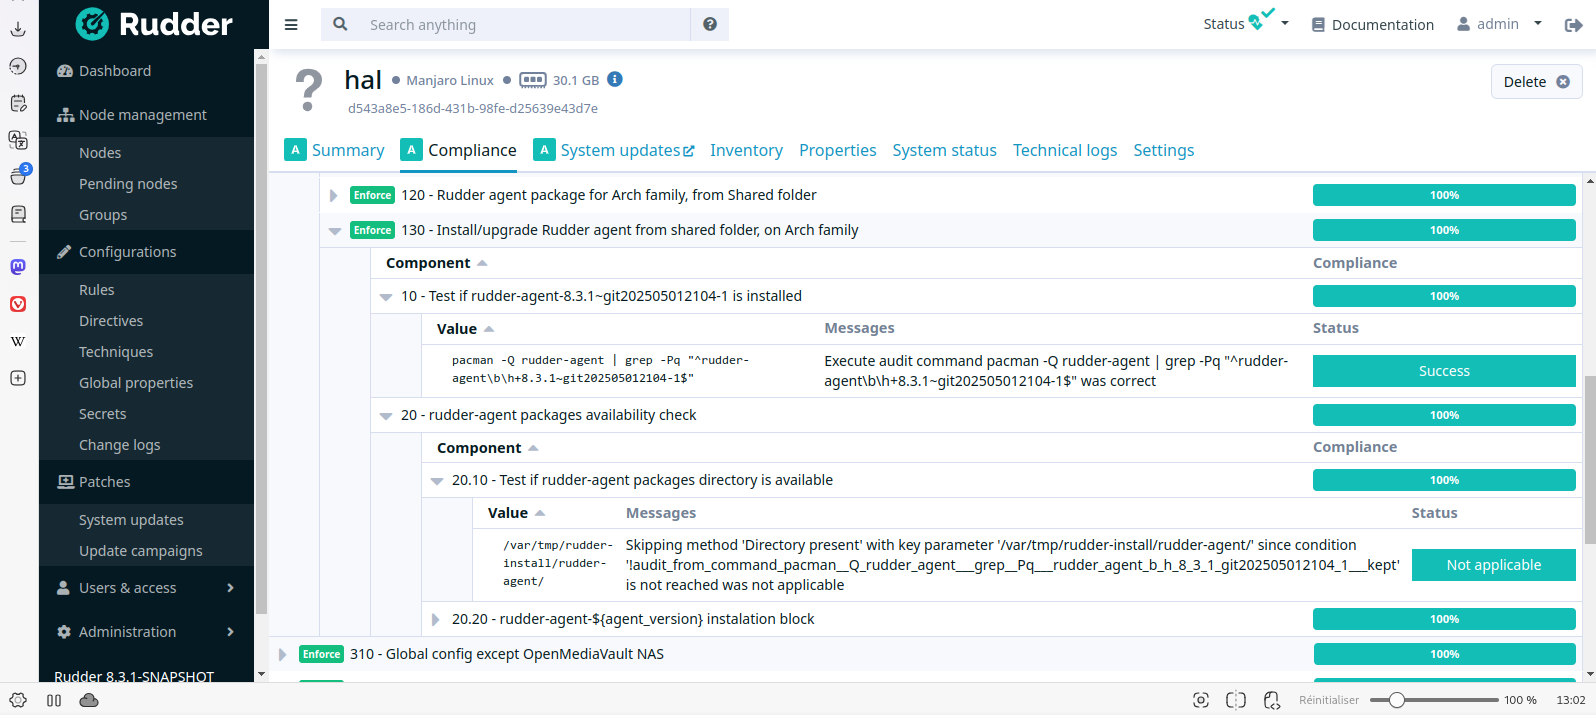Toggle browser panel visibility in status bar
1596x715 pixels.
click(54, 700)
